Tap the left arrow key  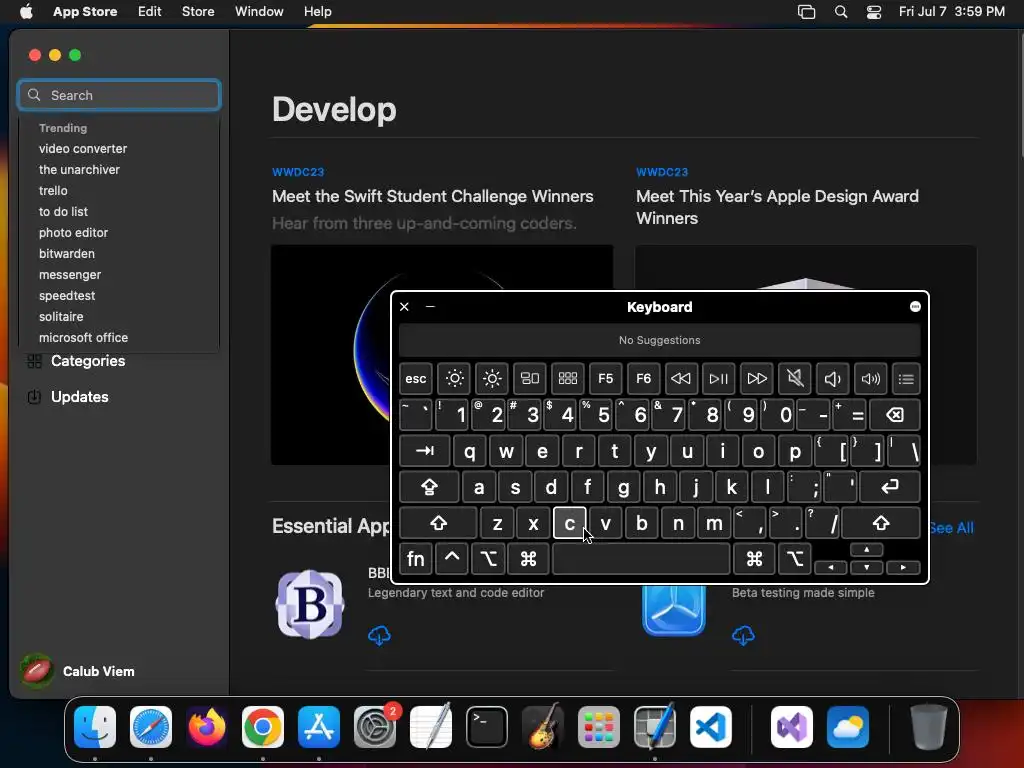tap(831, 568)
